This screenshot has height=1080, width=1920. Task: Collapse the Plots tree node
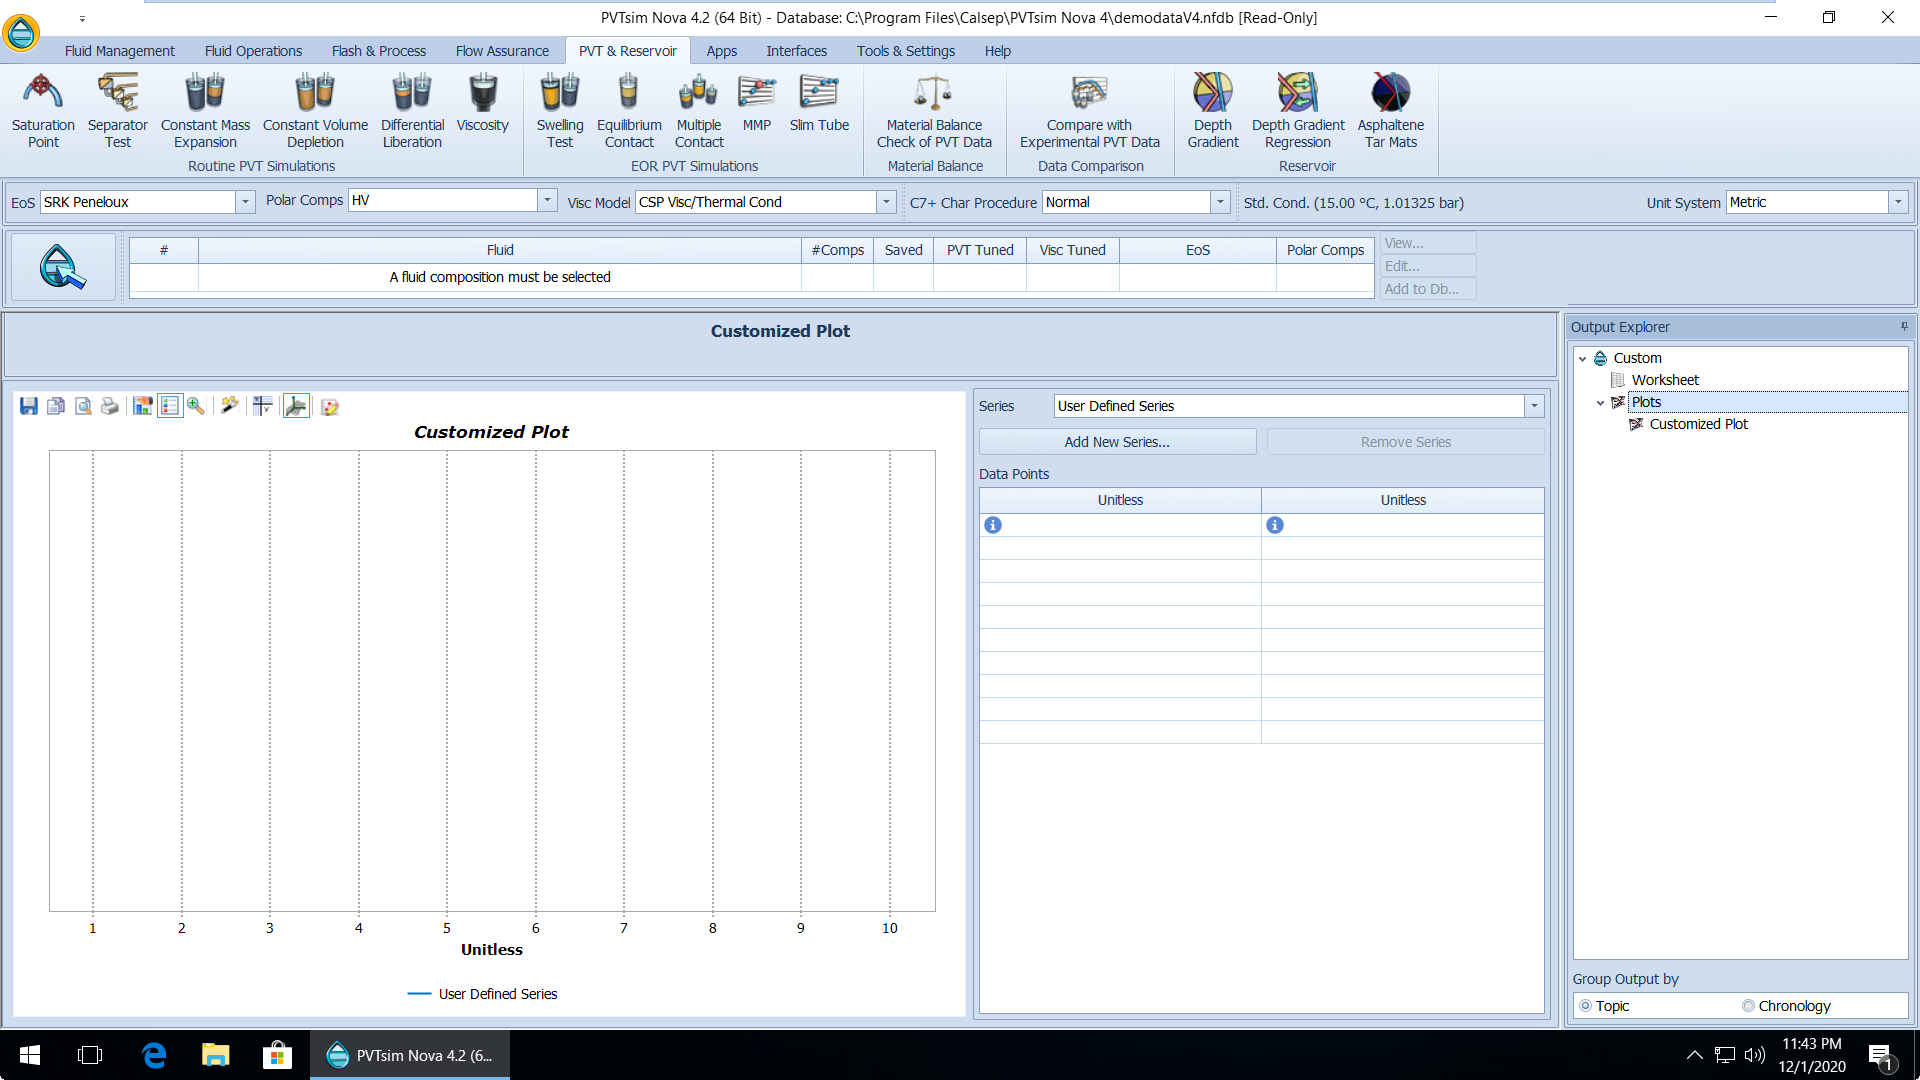(x=1601, y=402)
